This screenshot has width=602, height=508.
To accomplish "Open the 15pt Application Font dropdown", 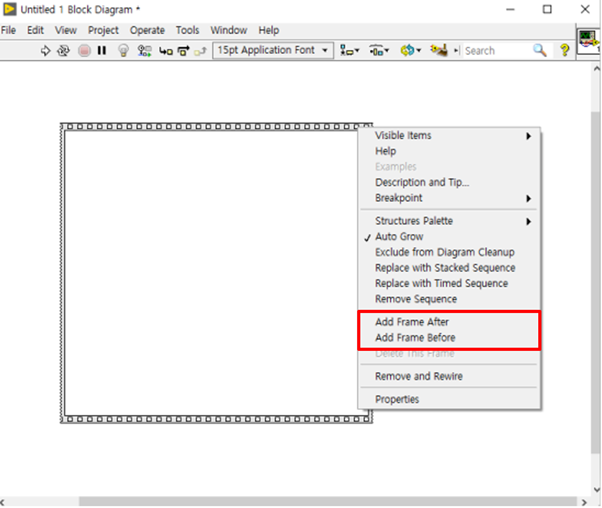I will coord(273,50).
